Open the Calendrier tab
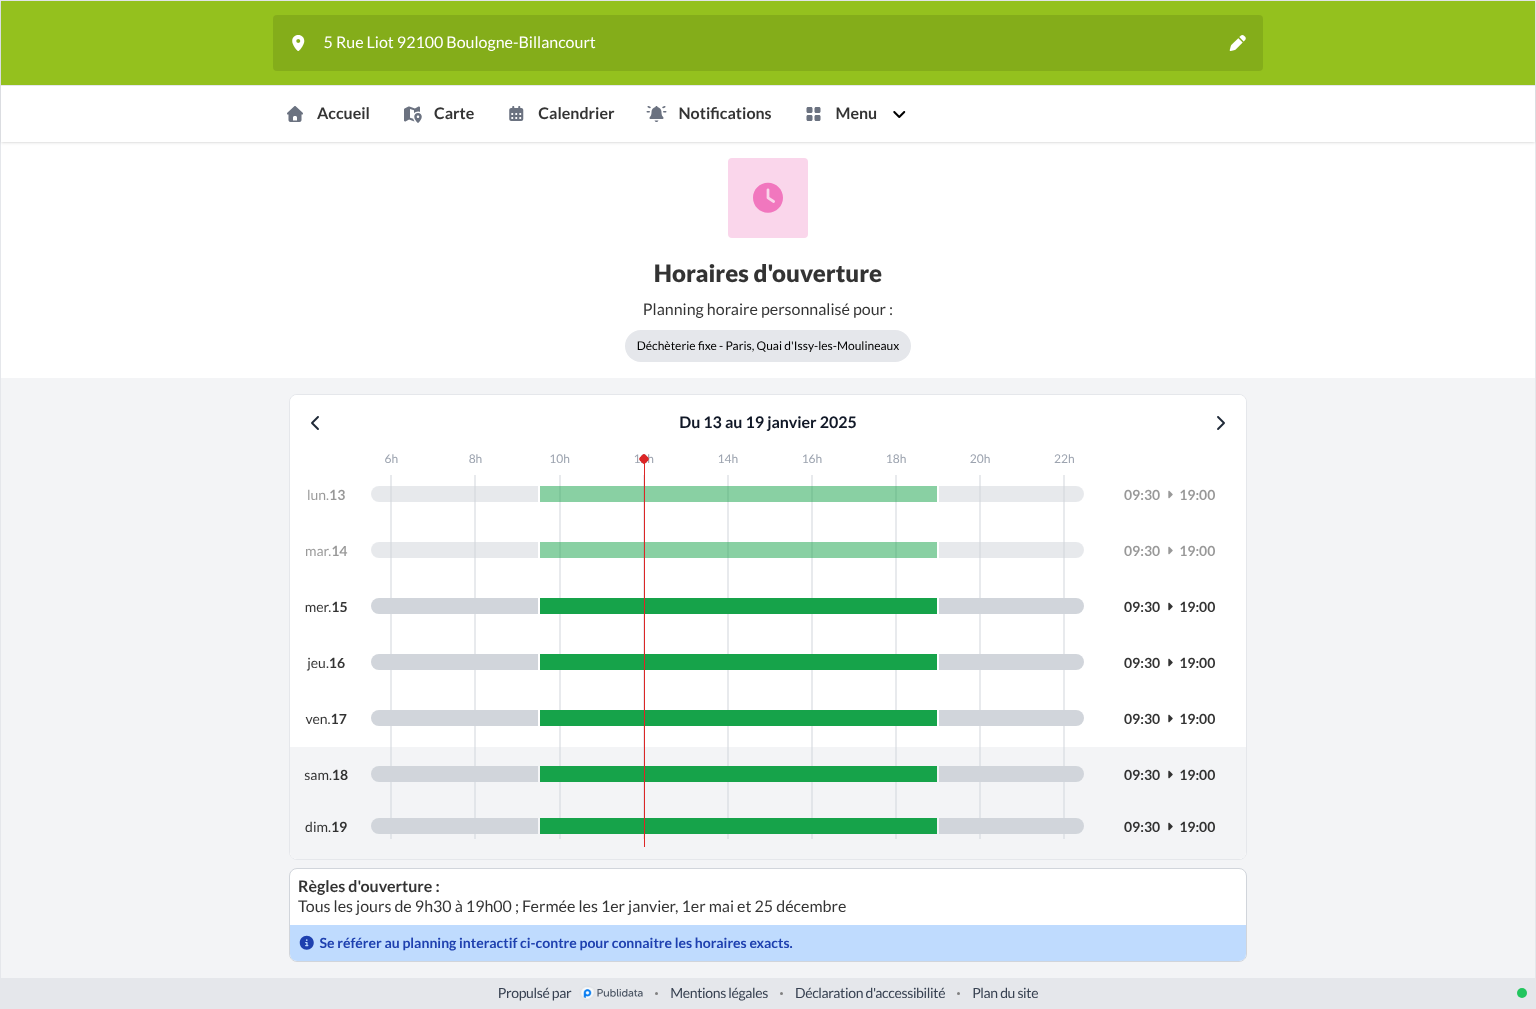 coord(561,114)
